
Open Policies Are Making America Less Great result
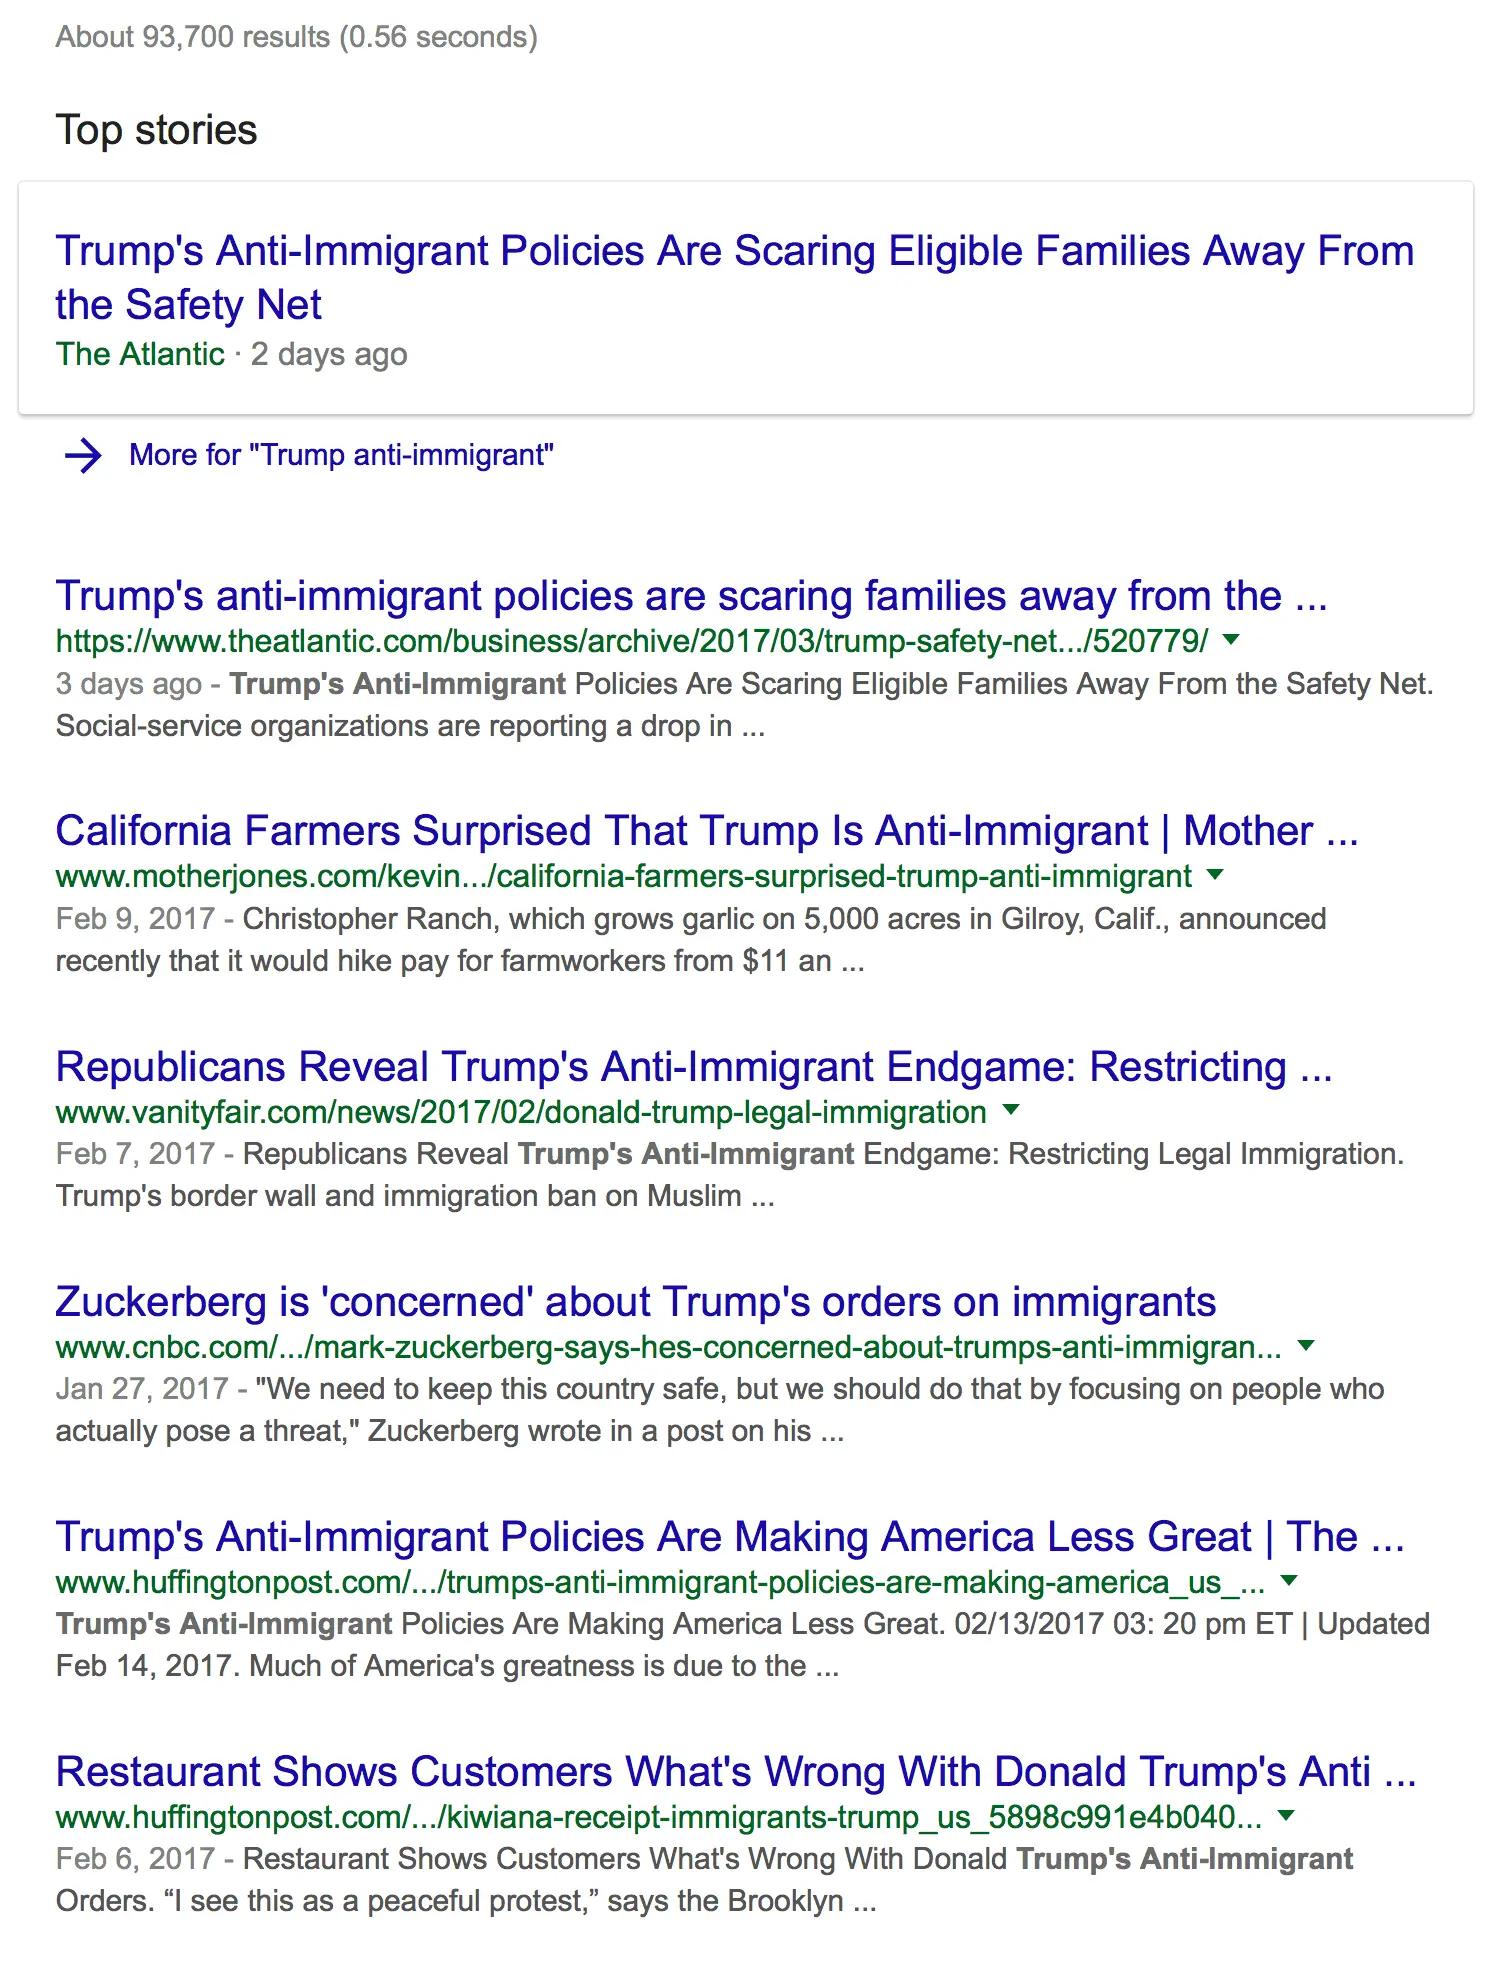click(730, 1537)
